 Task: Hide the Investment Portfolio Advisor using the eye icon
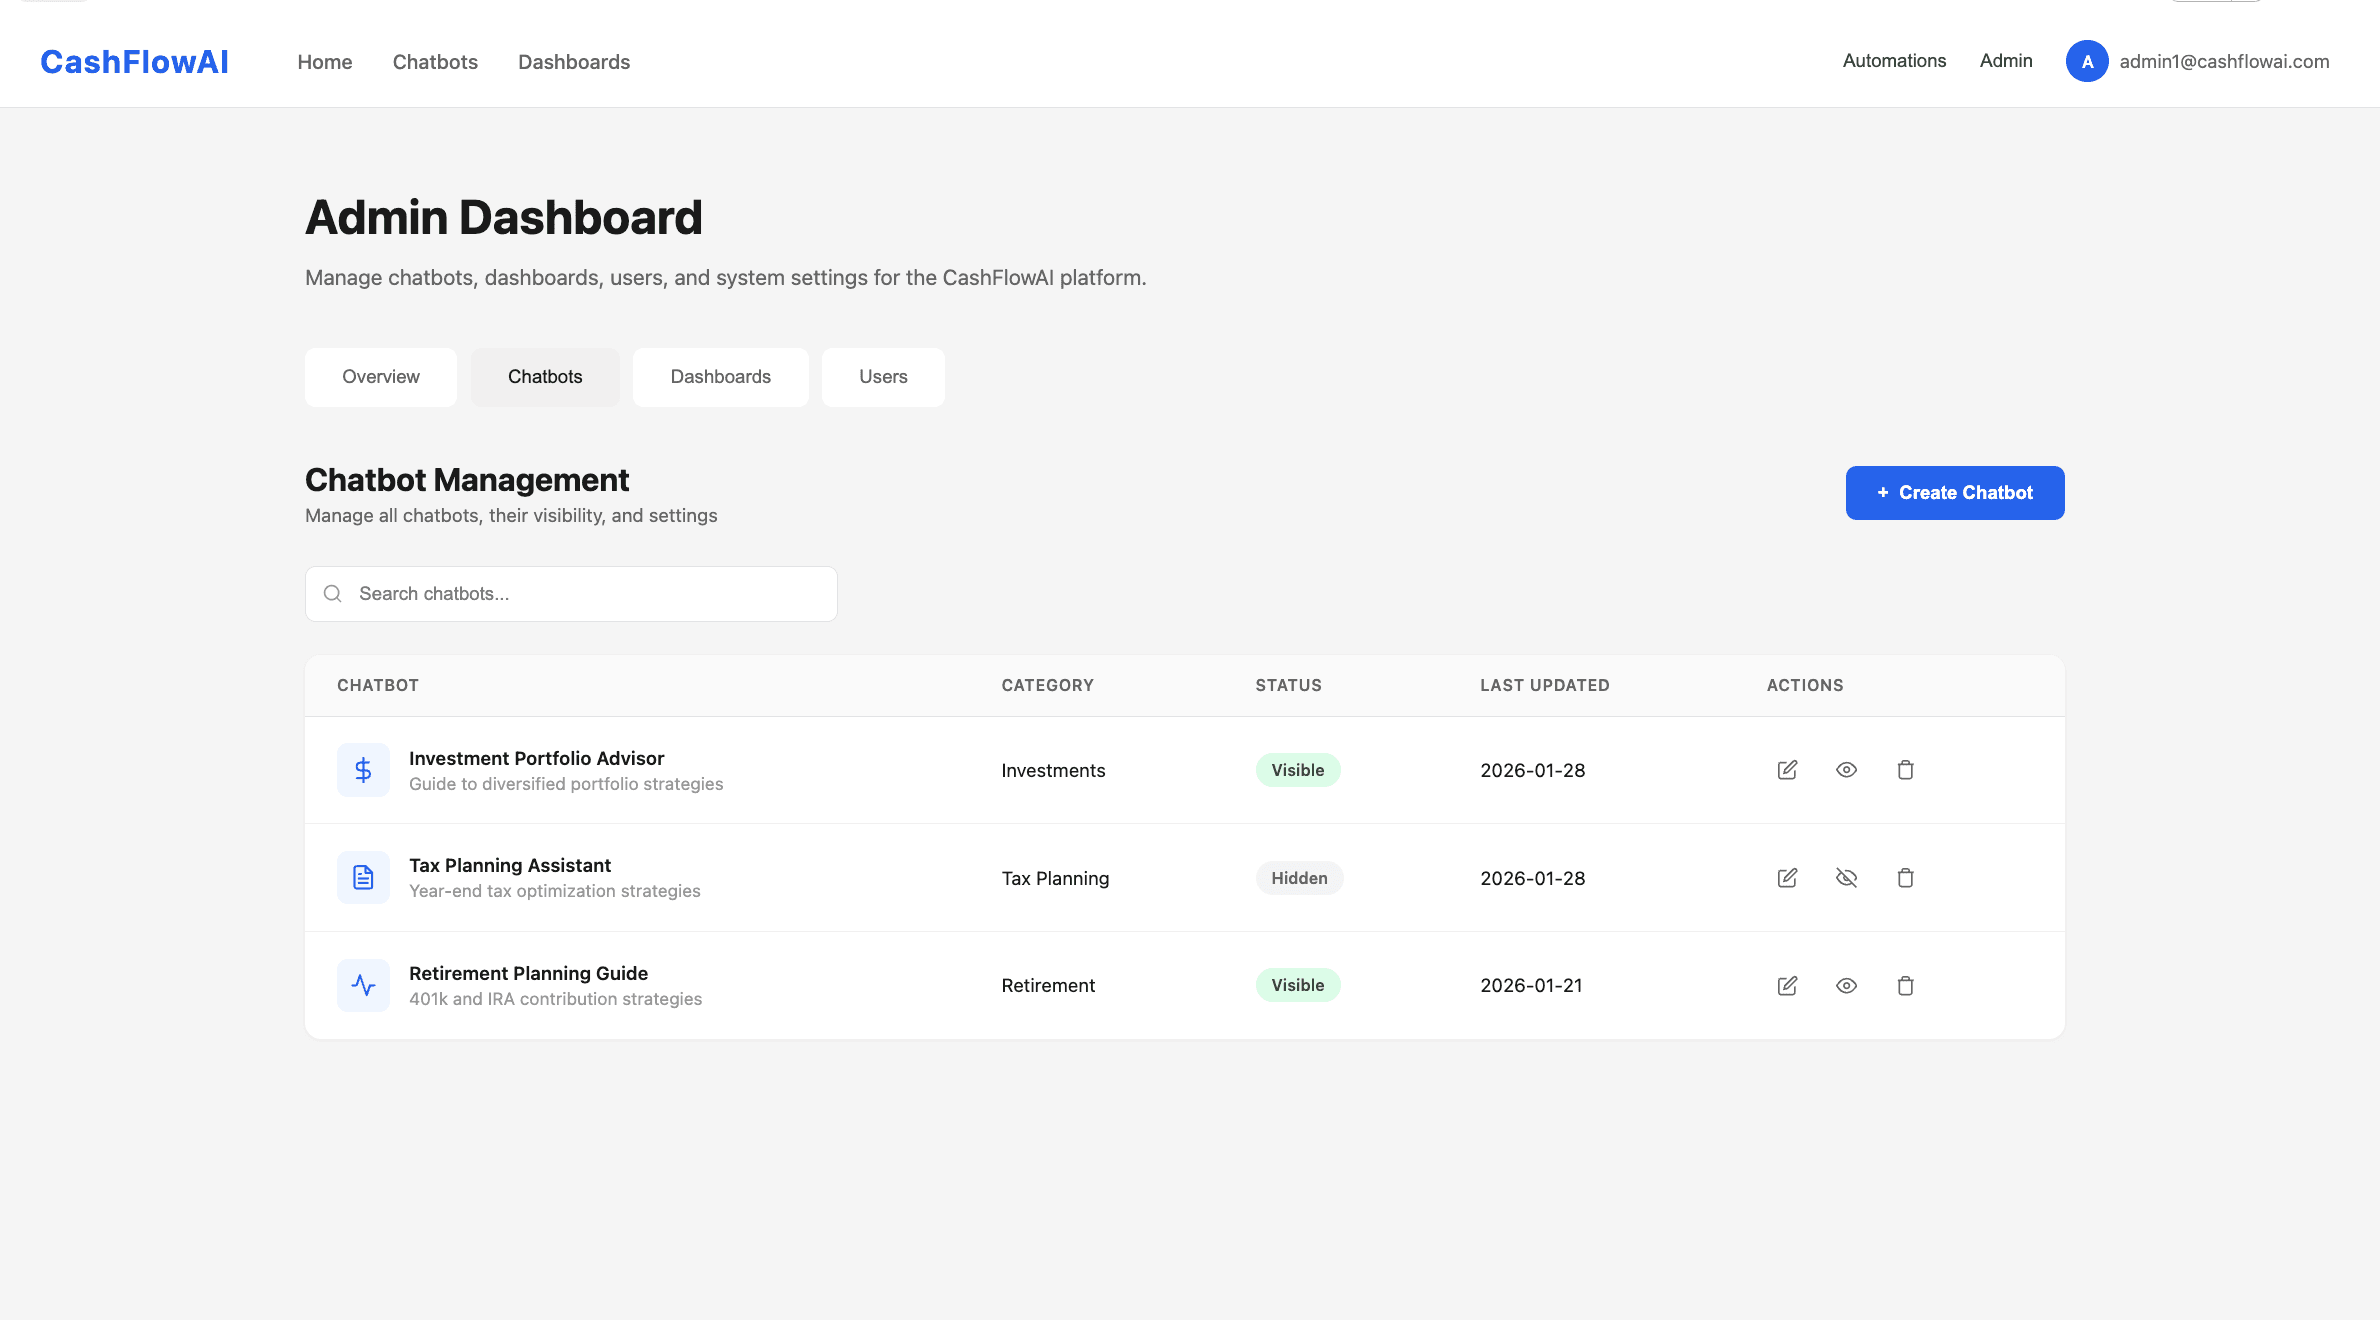pos(1846,770)
